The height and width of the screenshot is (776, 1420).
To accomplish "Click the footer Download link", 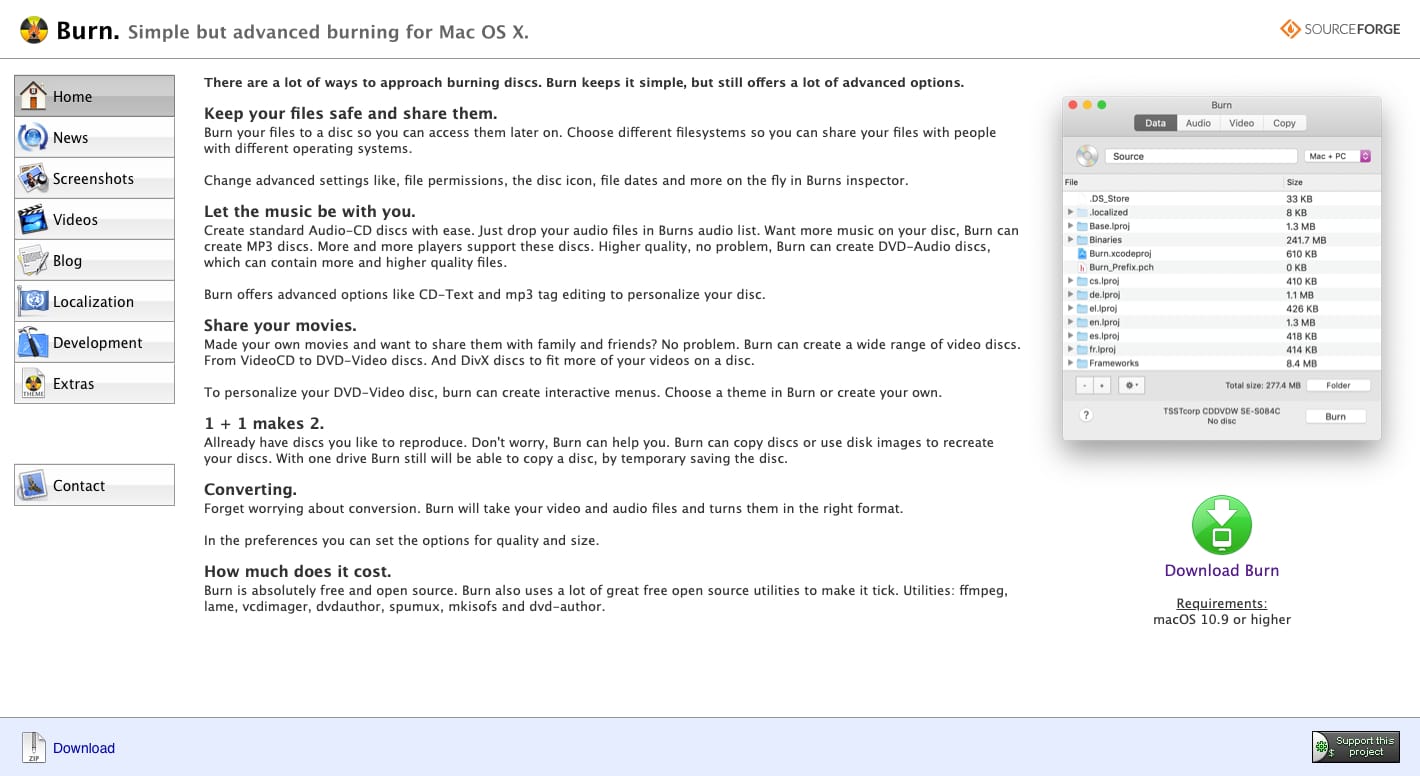I will point(84,748).
